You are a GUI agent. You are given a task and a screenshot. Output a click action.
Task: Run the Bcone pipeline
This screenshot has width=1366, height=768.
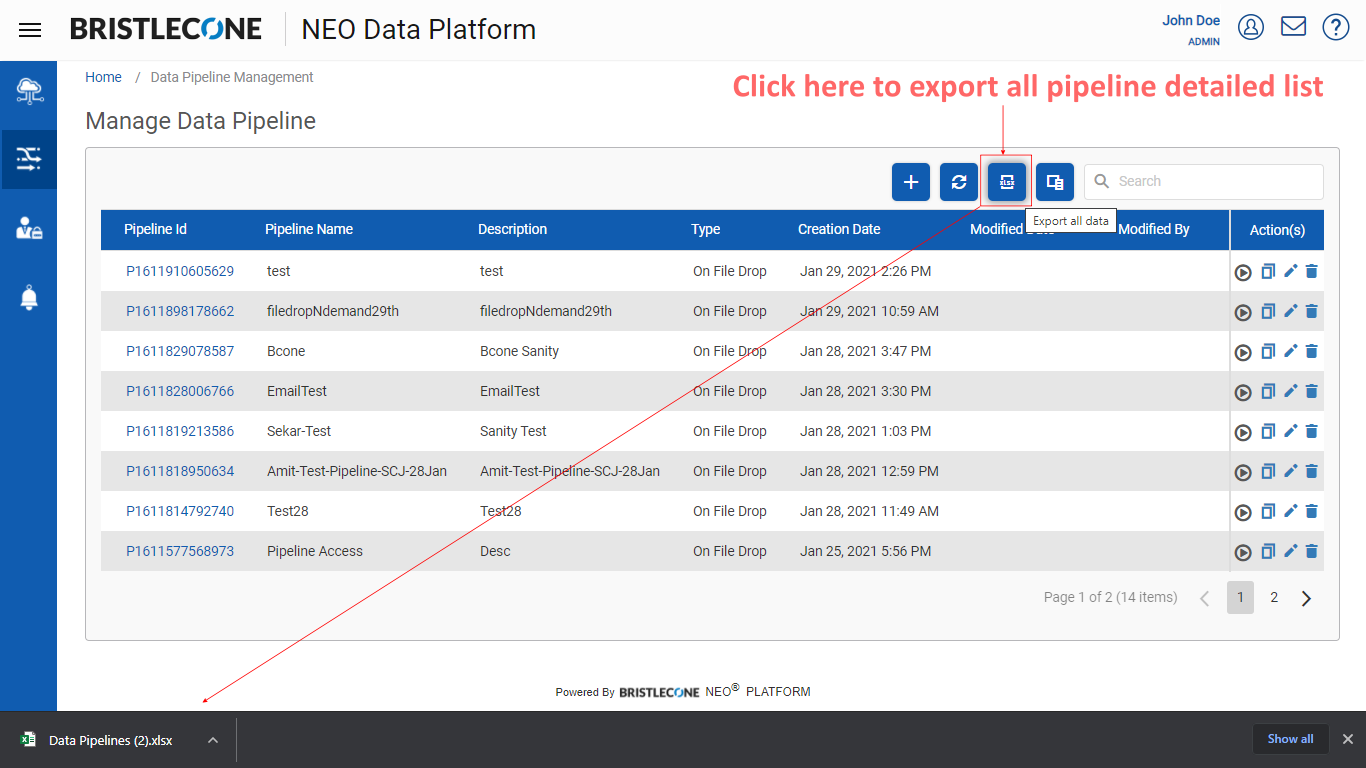point(1243,352)
